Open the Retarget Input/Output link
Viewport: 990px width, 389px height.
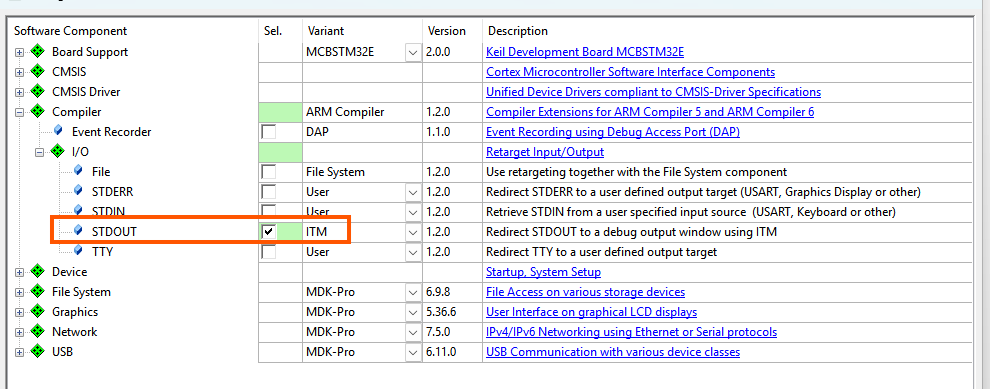pyautogui.click(x=545, y=152)
